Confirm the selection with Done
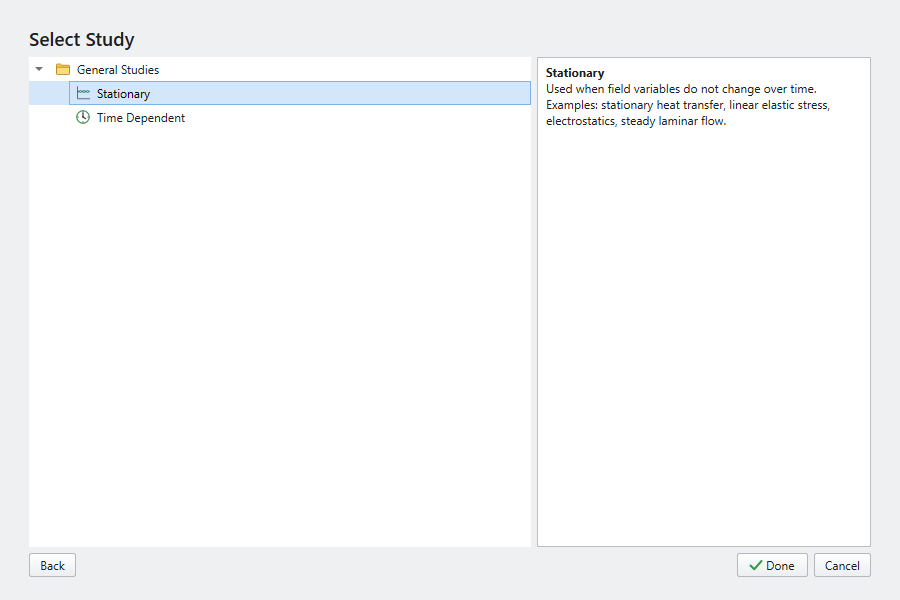Viewport: 900px width, 600px height. pyautogui.click(x=772, y=565)
